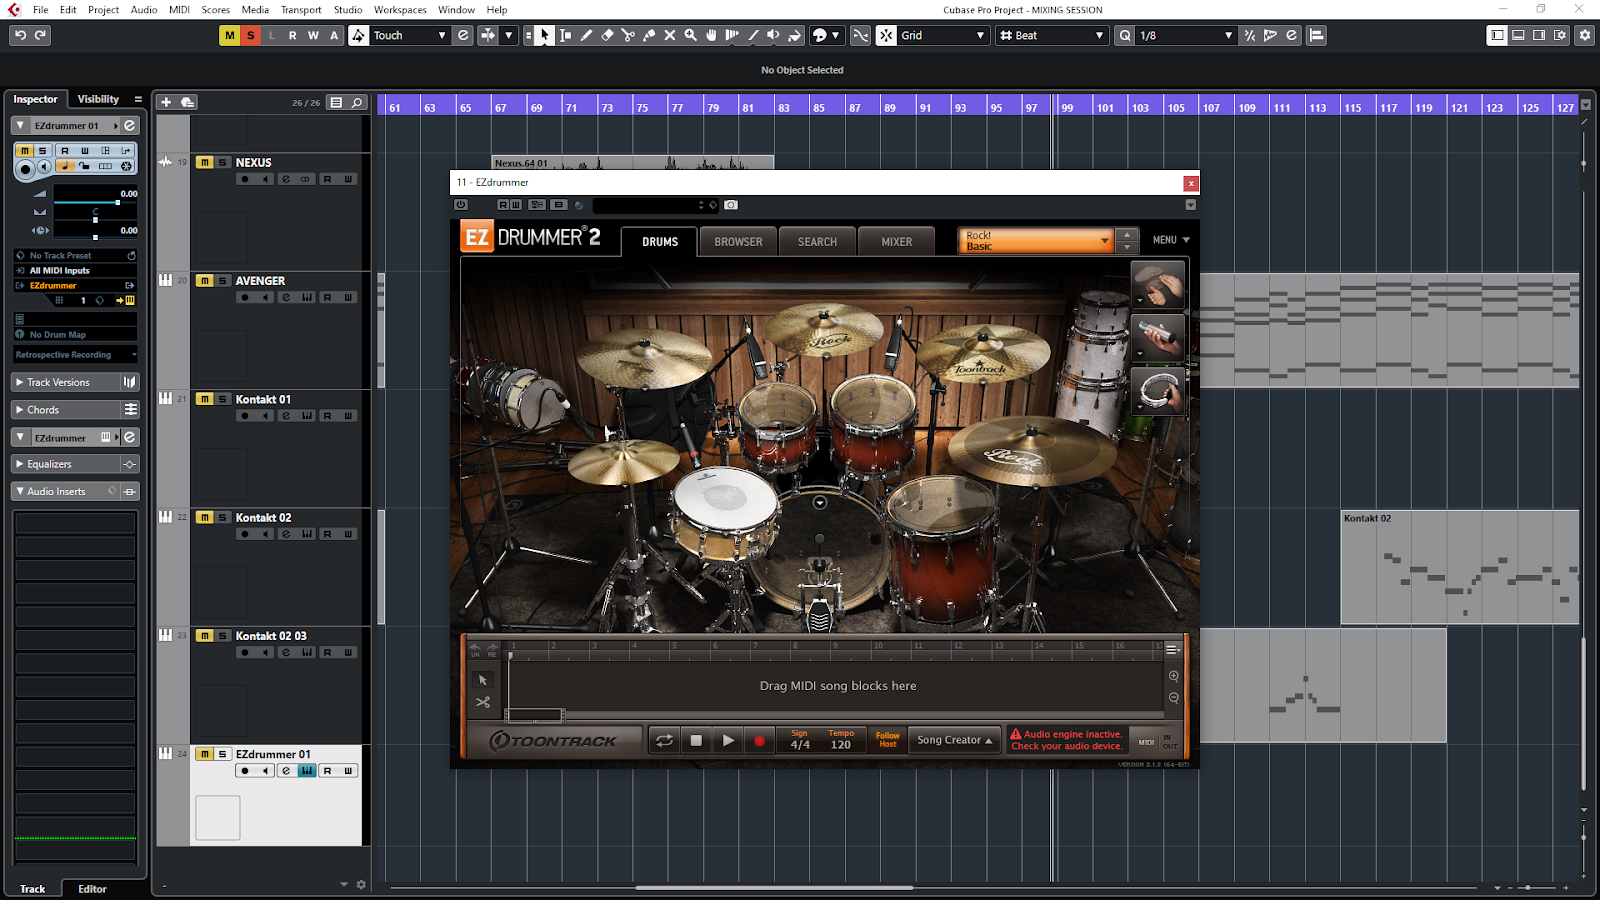The width and height of the screenshot is (1600, 900).
Task: Click the Add Track plus button
Action: tap(166, 102)
